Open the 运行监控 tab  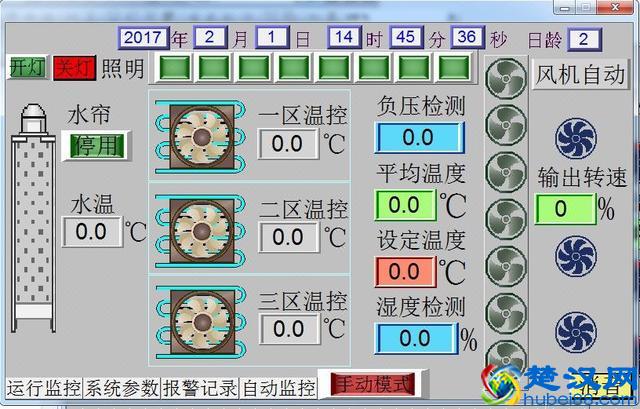tap(44, 387)
